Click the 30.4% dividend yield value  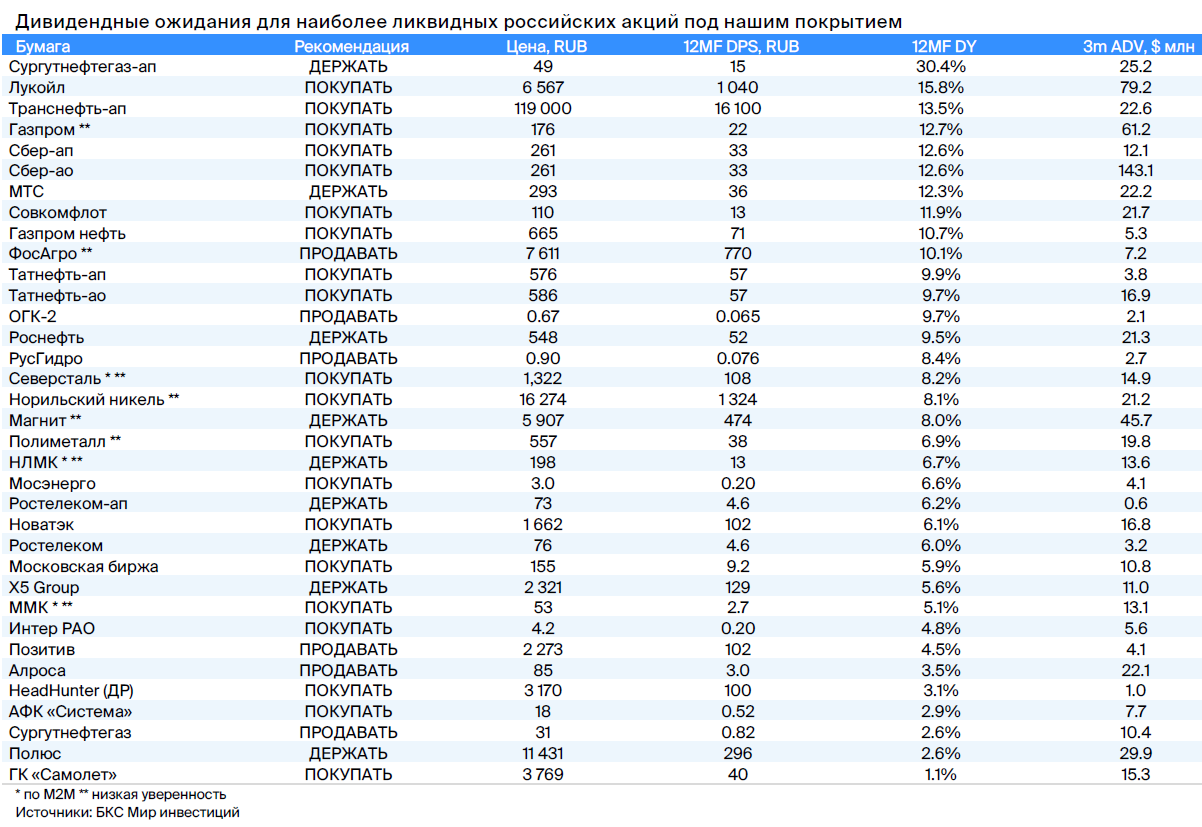point(940,67)
